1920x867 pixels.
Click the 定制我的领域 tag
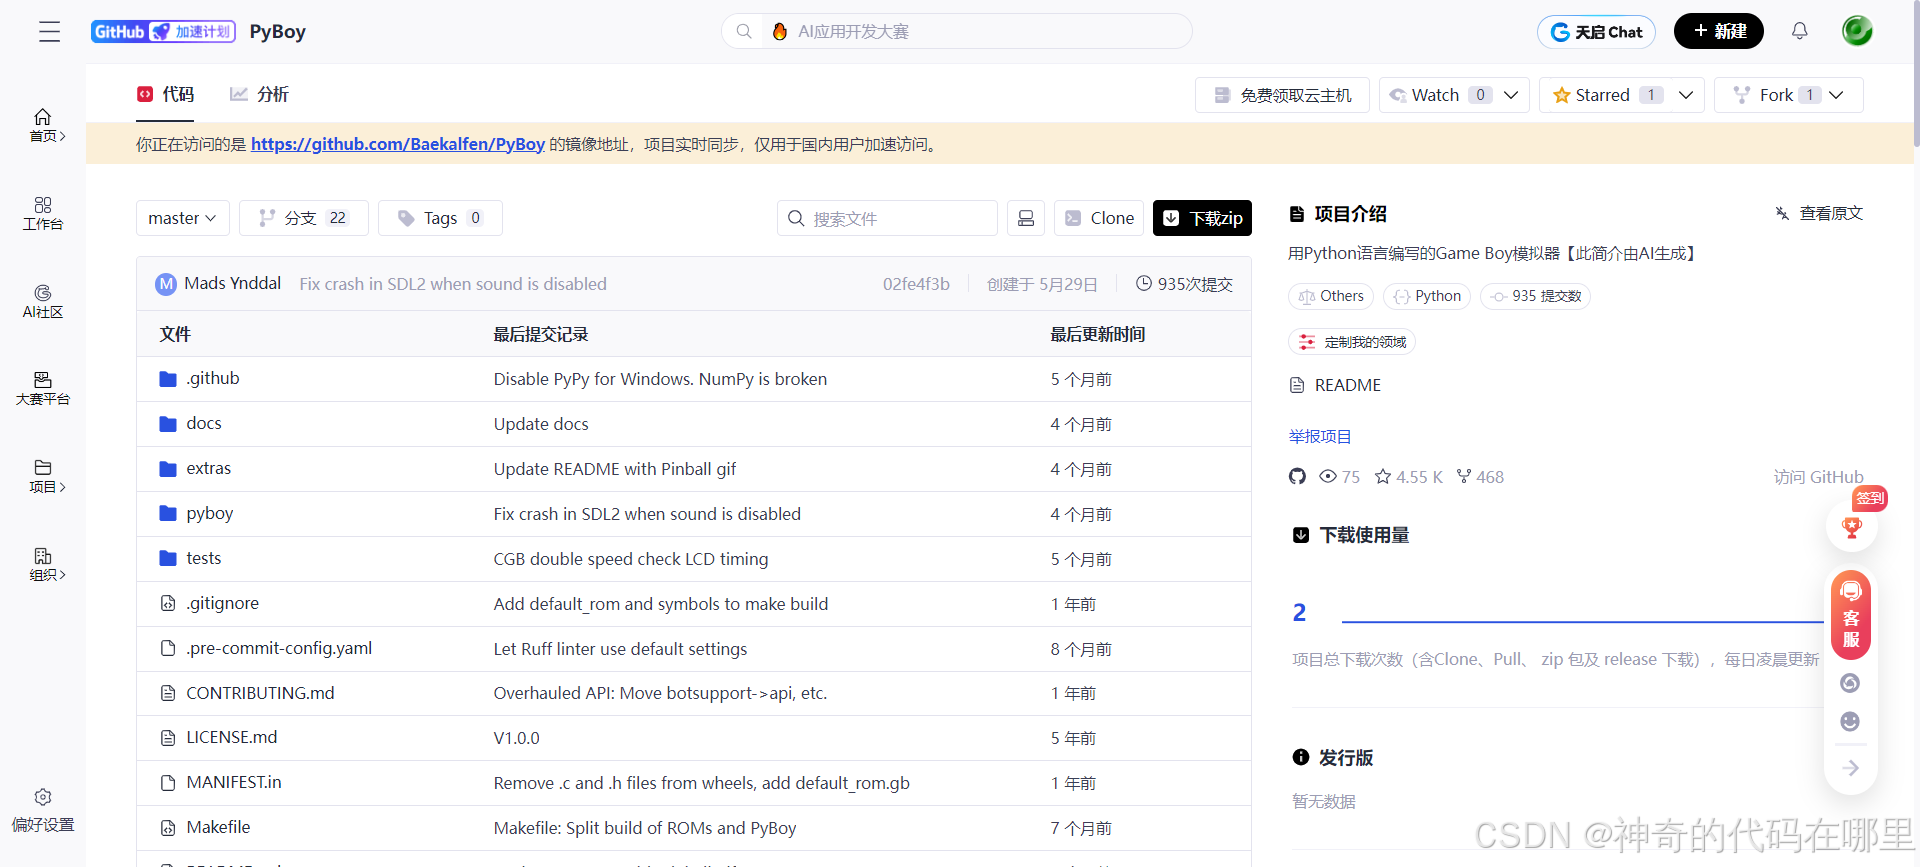point(1352,342)
